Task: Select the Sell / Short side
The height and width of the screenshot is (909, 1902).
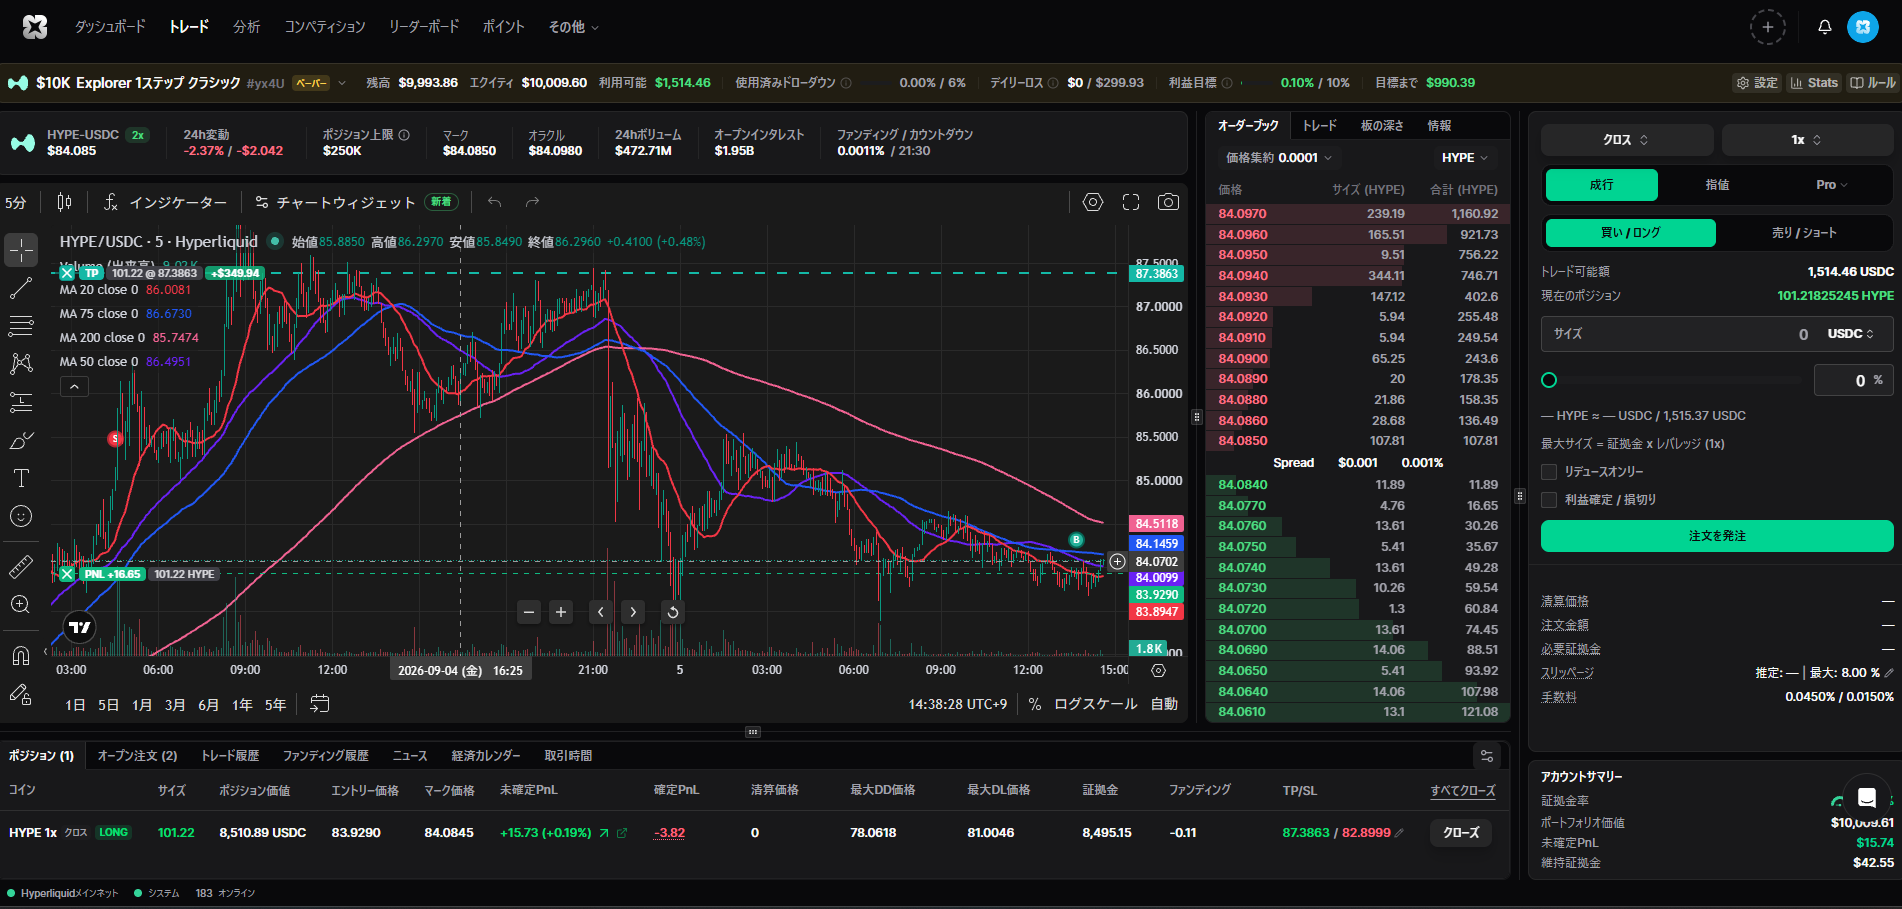Action: coord(1804,233)
